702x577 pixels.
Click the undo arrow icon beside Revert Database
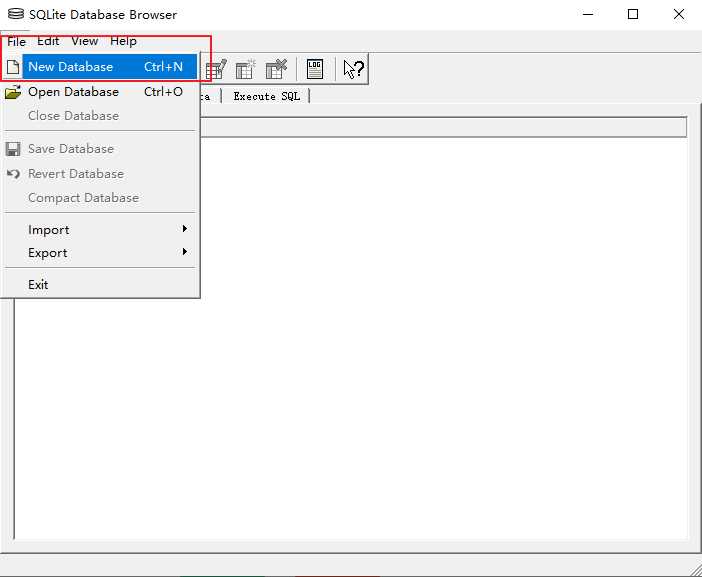click(x=13, y=174)
